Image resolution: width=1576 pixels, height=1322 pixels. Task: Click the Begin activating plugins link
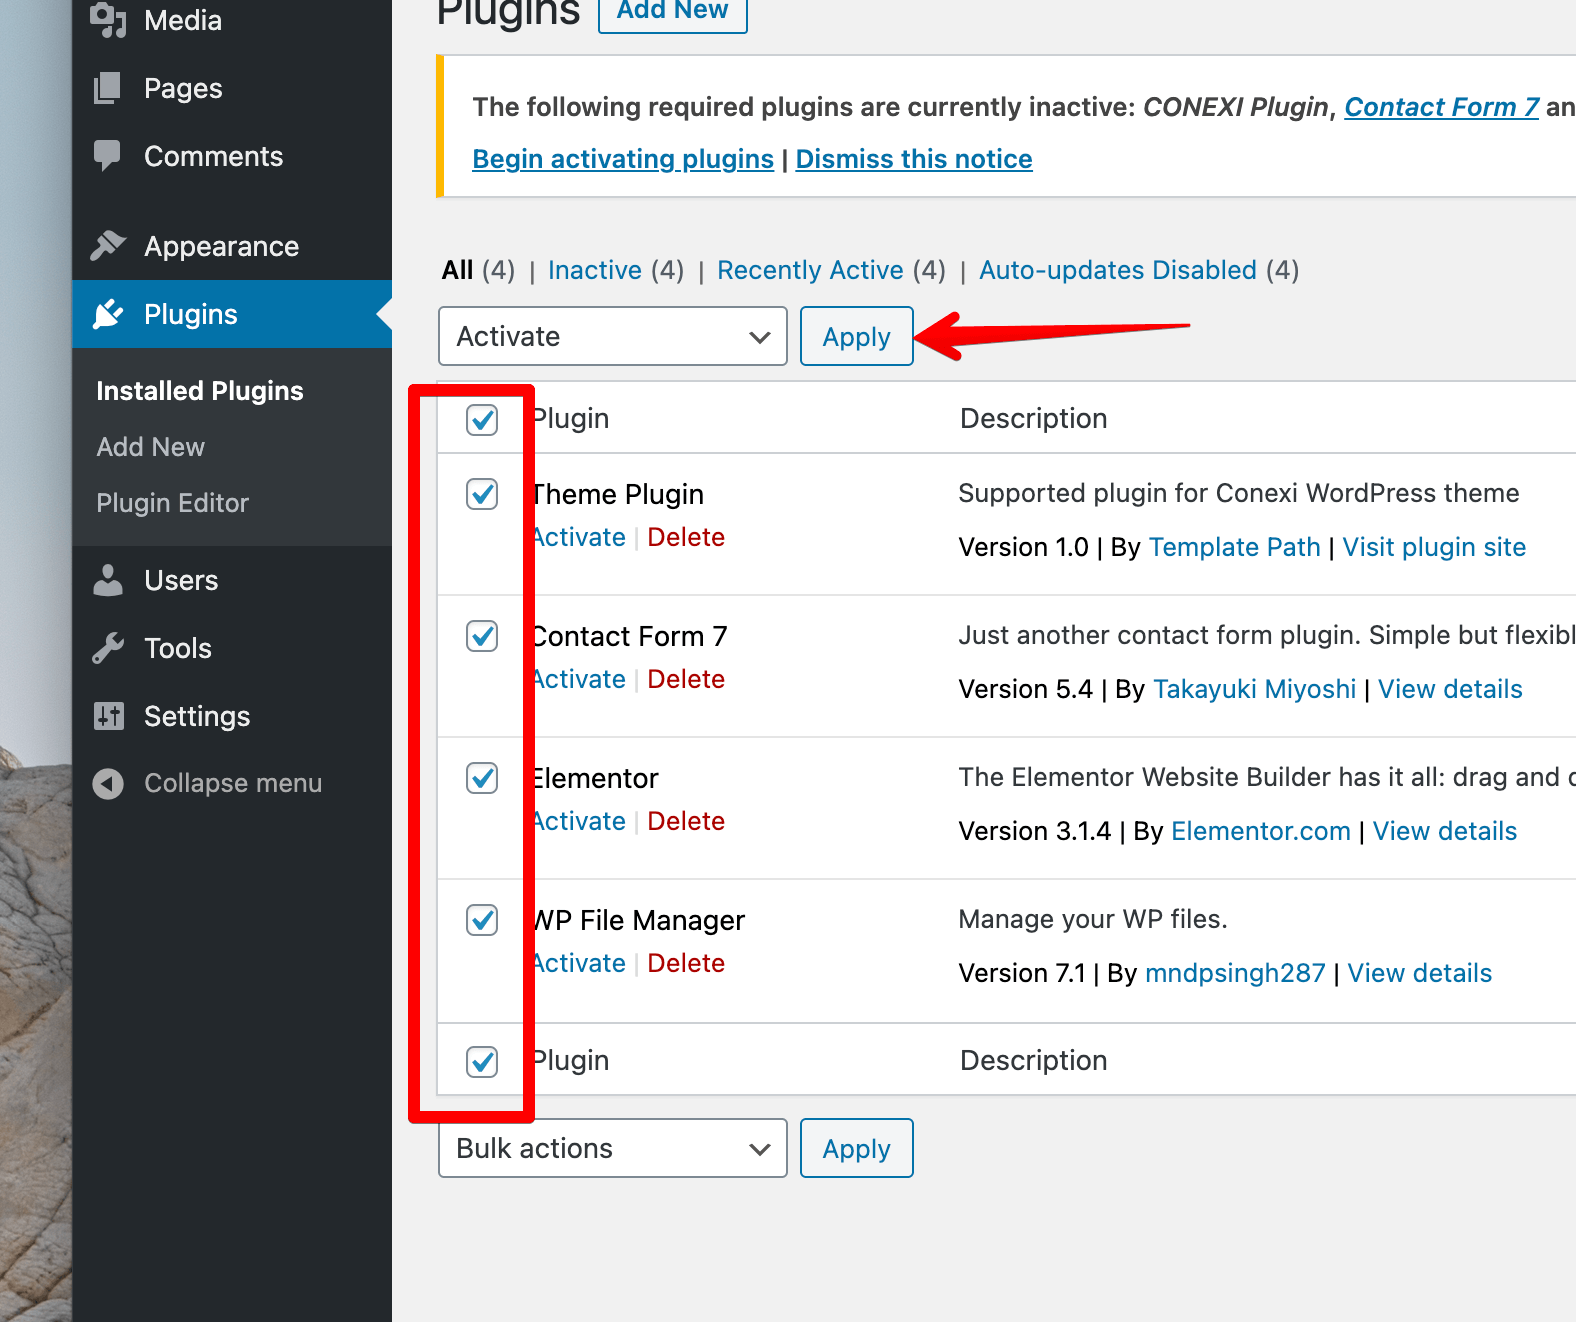point(623,159)
